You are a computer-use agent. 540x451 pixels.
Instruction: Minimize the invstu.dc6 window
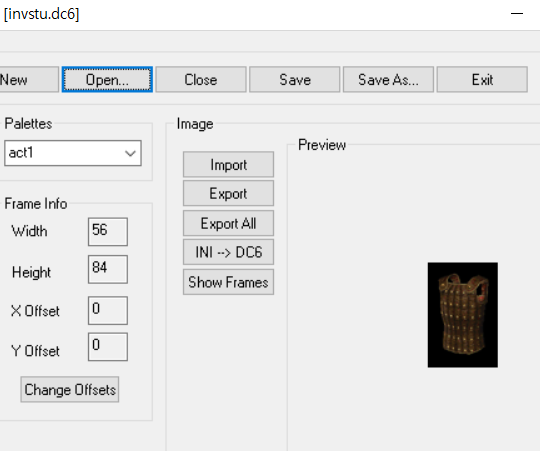point(517,14)
